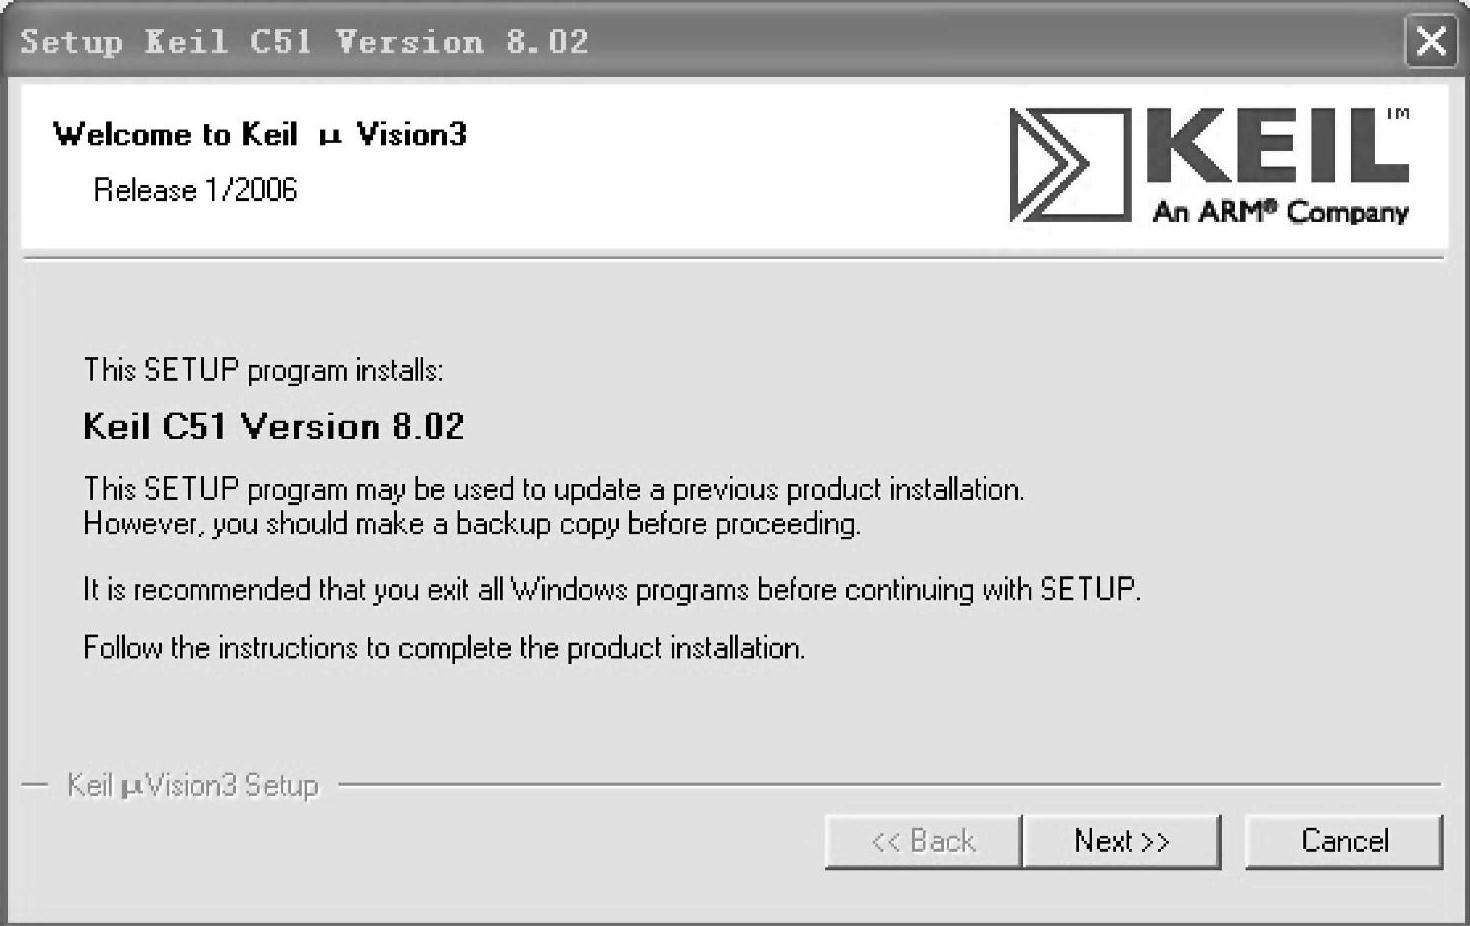1470x926 pixels.
Task: Click the recommendation to exit Windows programs
Action: tap(611, 589)
